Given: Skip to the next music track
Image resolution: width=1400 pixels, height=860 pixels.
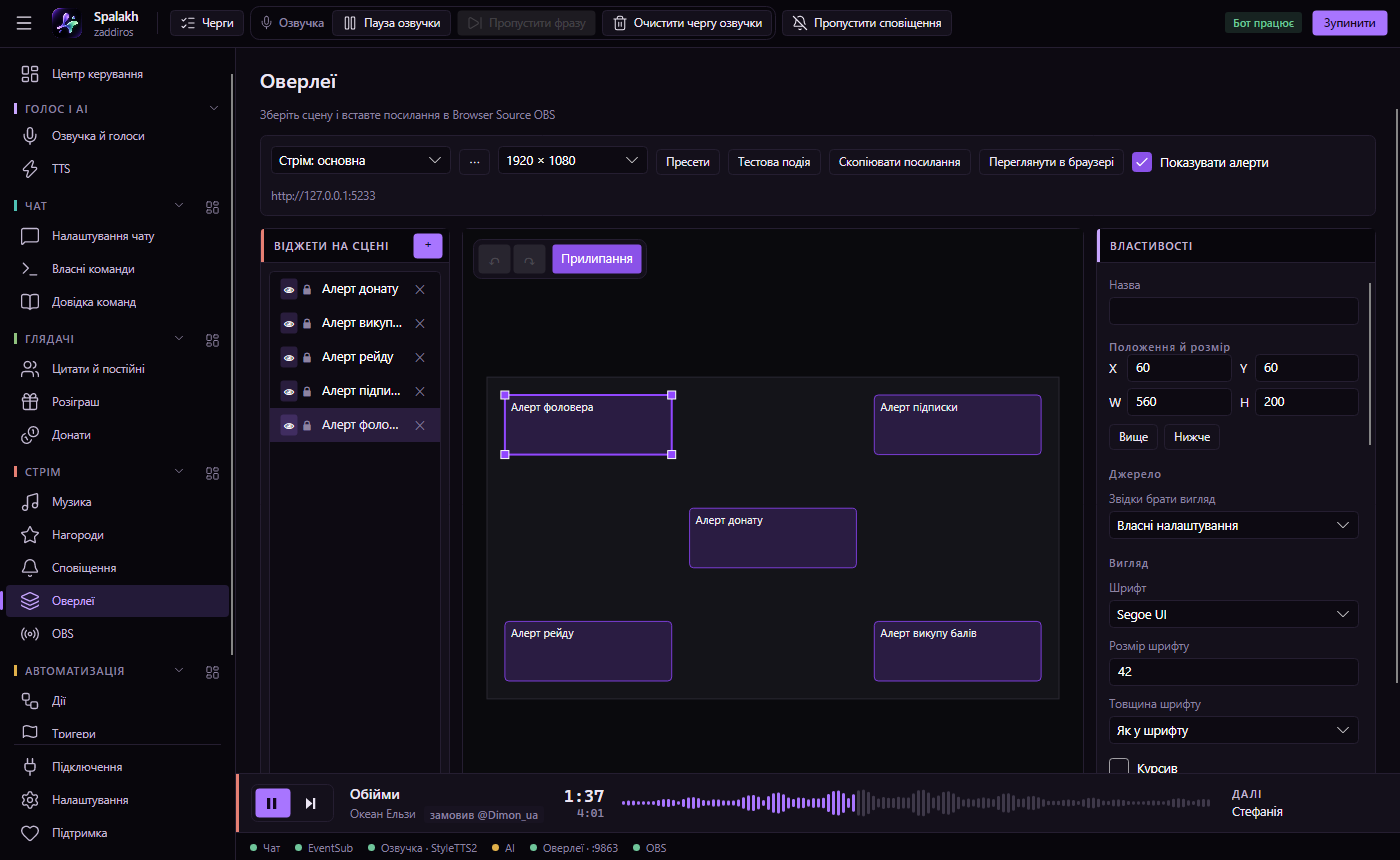Looking at the screenshot, I should pos(310,803).
